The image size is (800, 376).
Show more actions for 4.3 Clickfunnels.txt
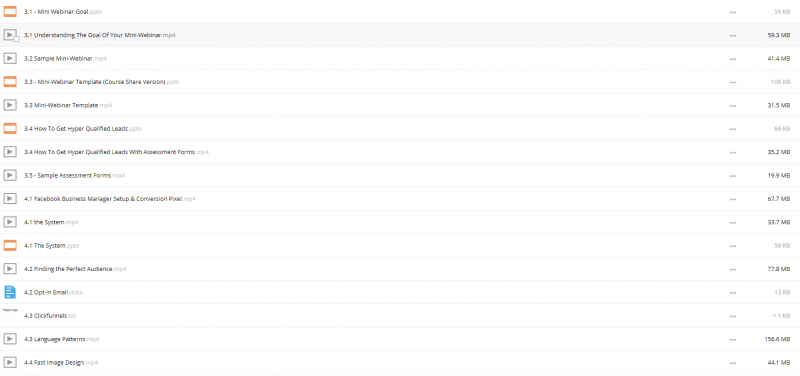[x=733, y=316]
